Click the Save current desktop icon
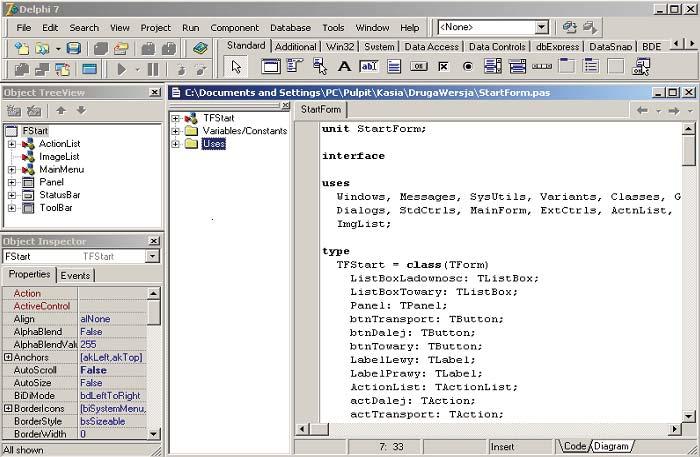Viewport: 700px width, 457px height. pos(569,28)
